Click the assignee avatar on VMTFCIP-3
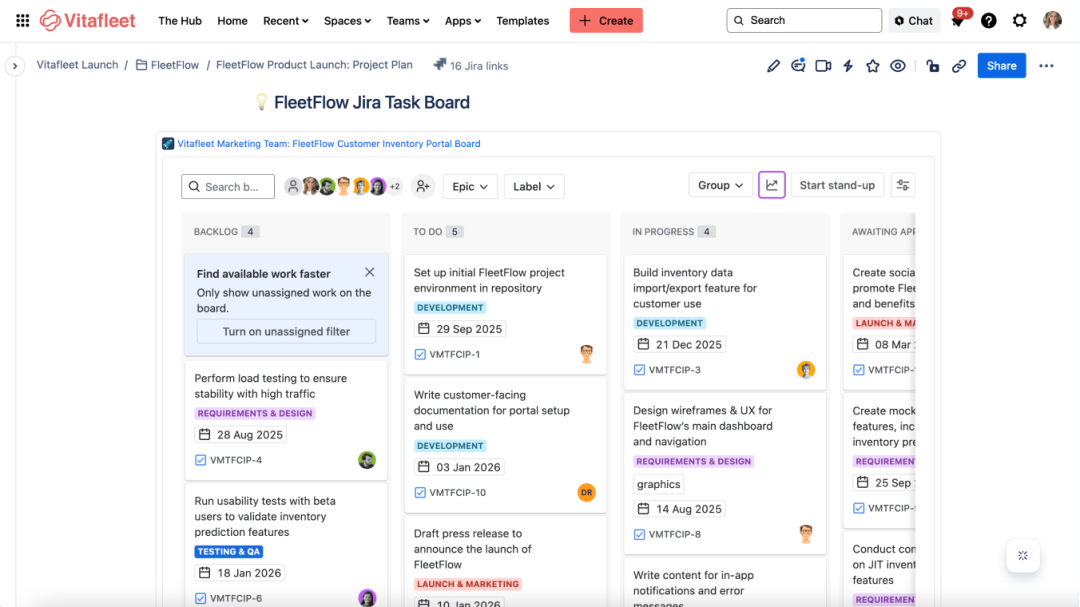 [x=806, y=369]
